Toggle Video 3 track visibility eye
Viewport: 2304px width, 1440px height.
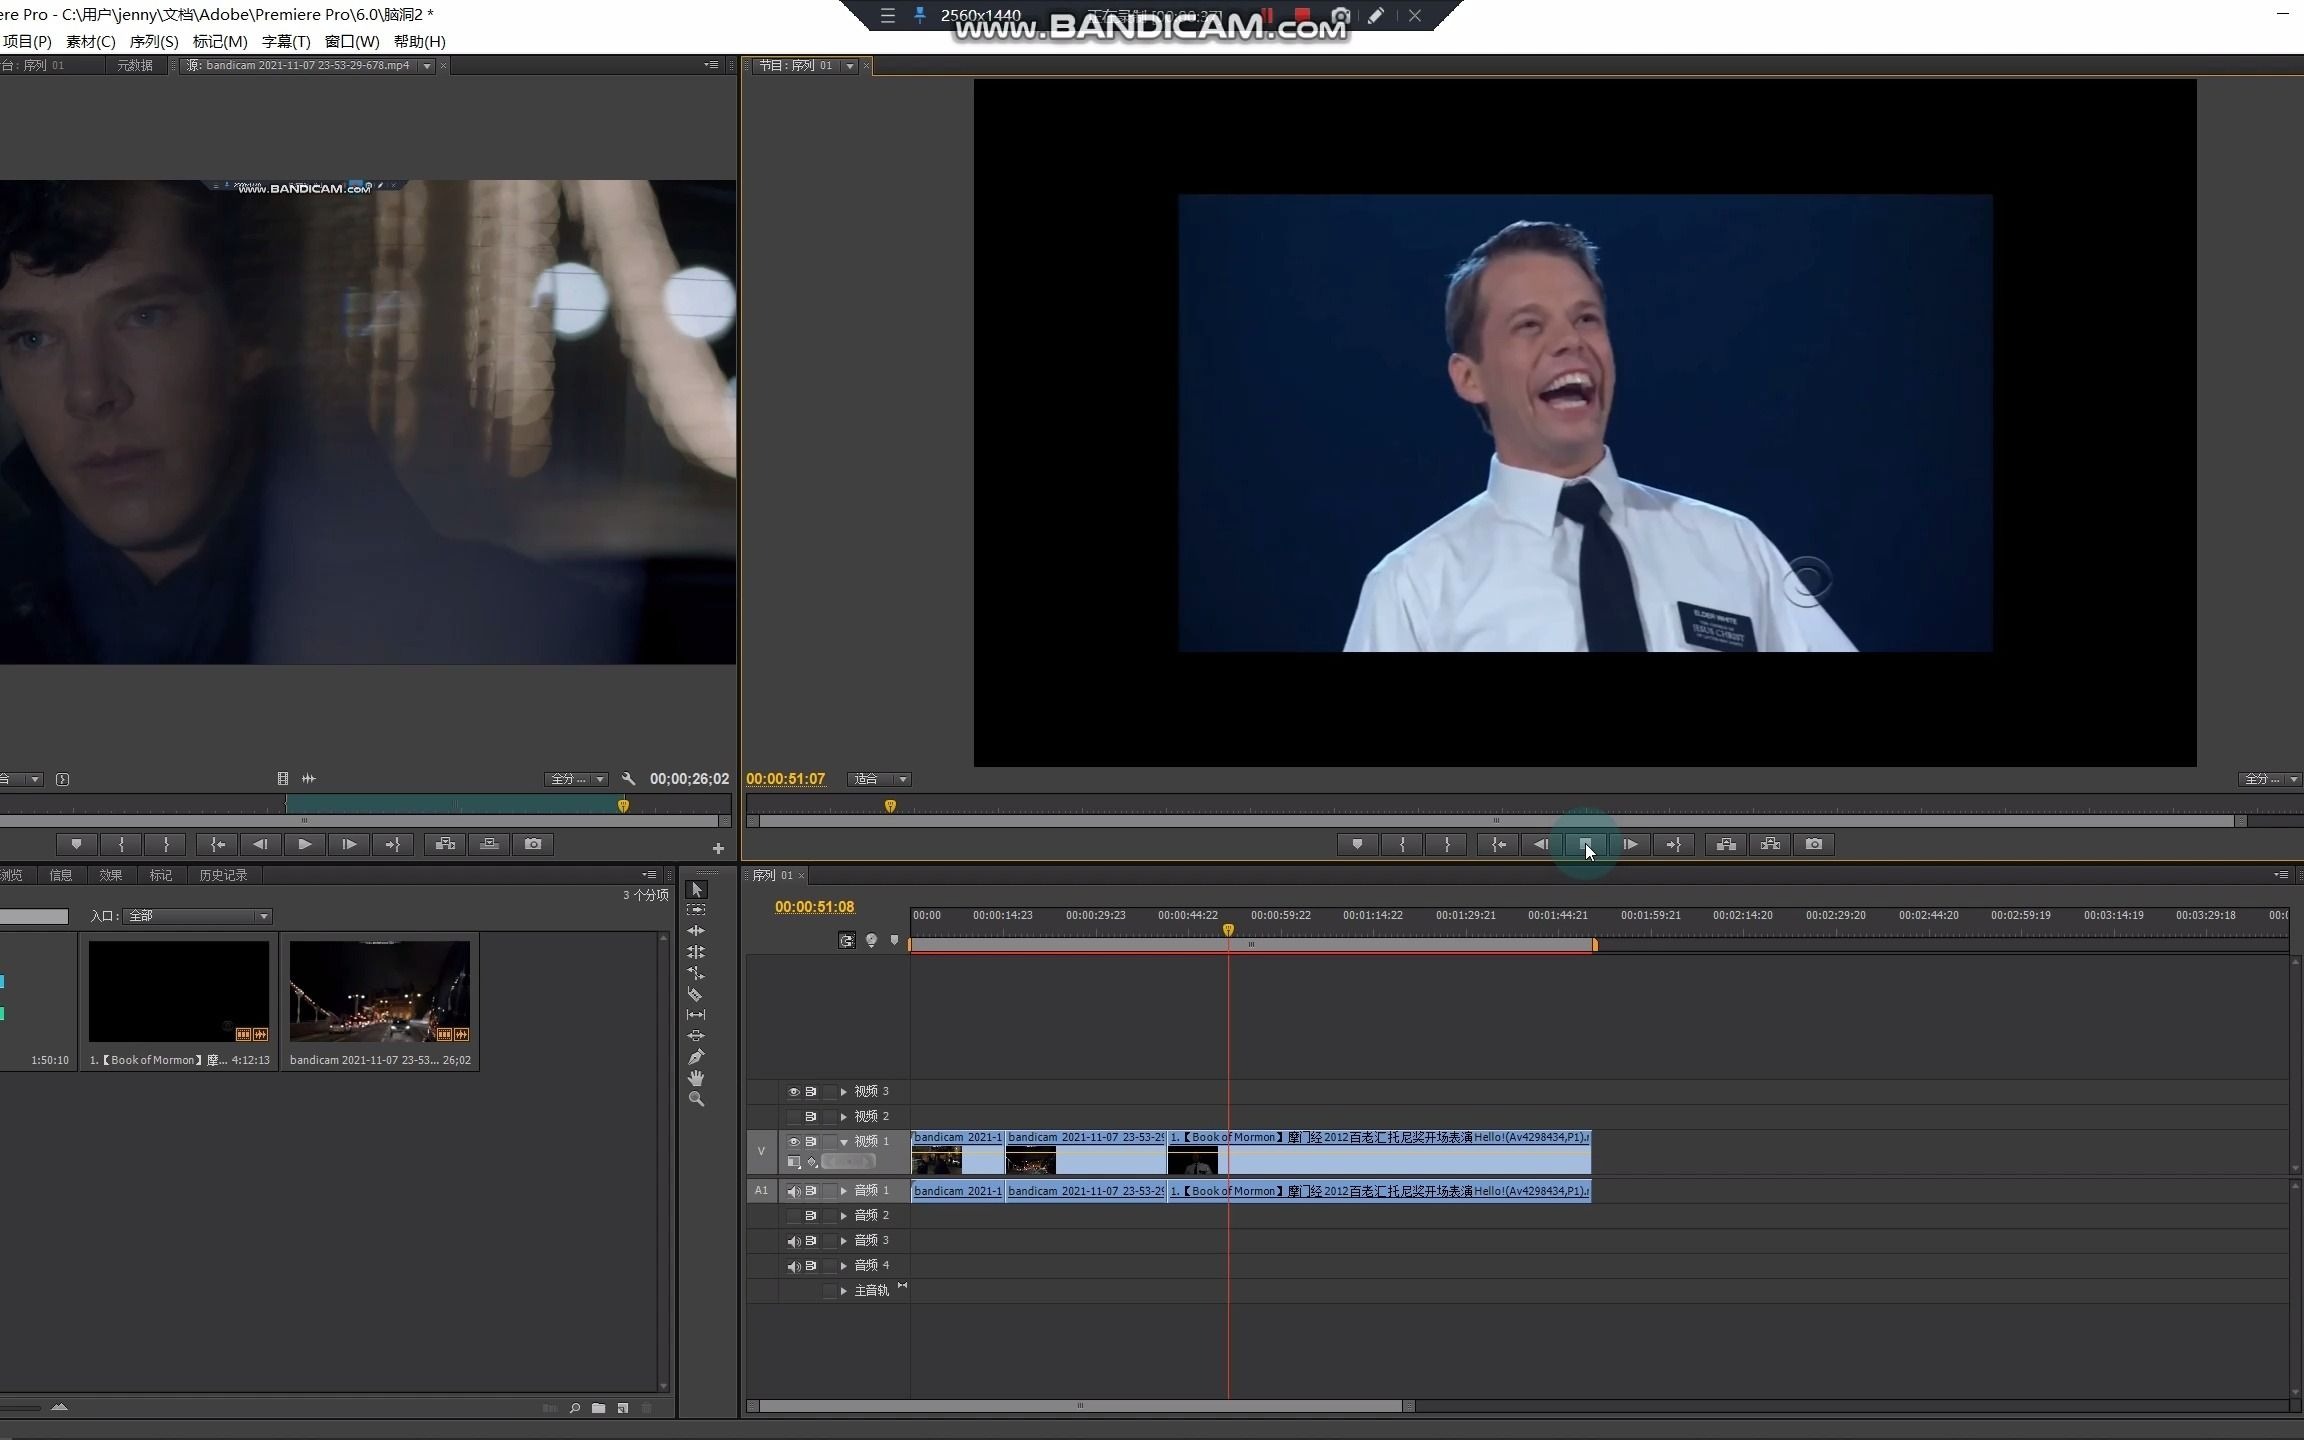[794, 1091]
